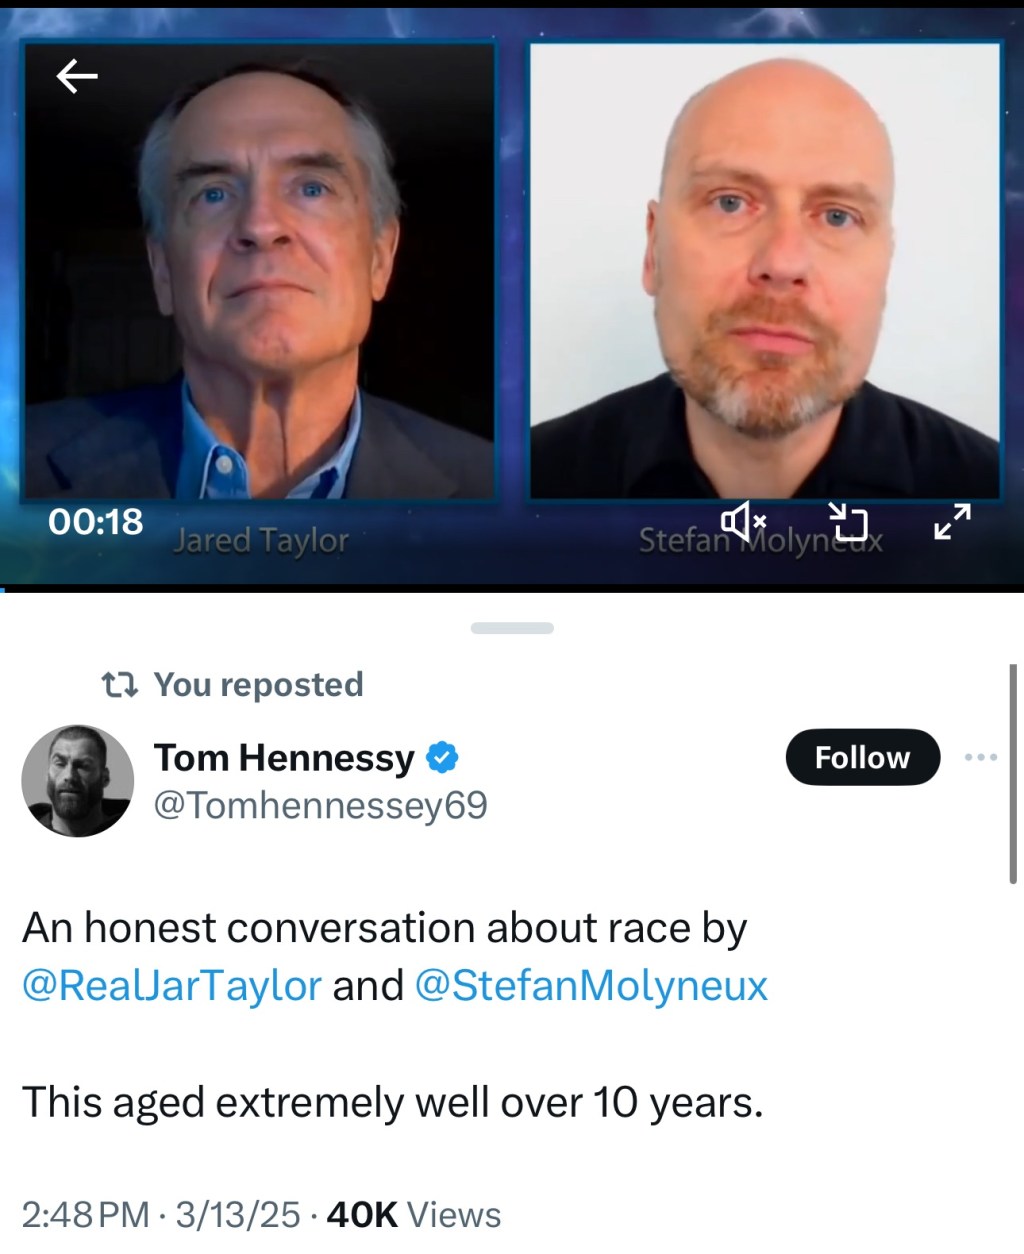Open @StefanMolyneux's profile link
Image resolution: width=1024 pixels, height=1254 pixels.
(x=590, y=986)
